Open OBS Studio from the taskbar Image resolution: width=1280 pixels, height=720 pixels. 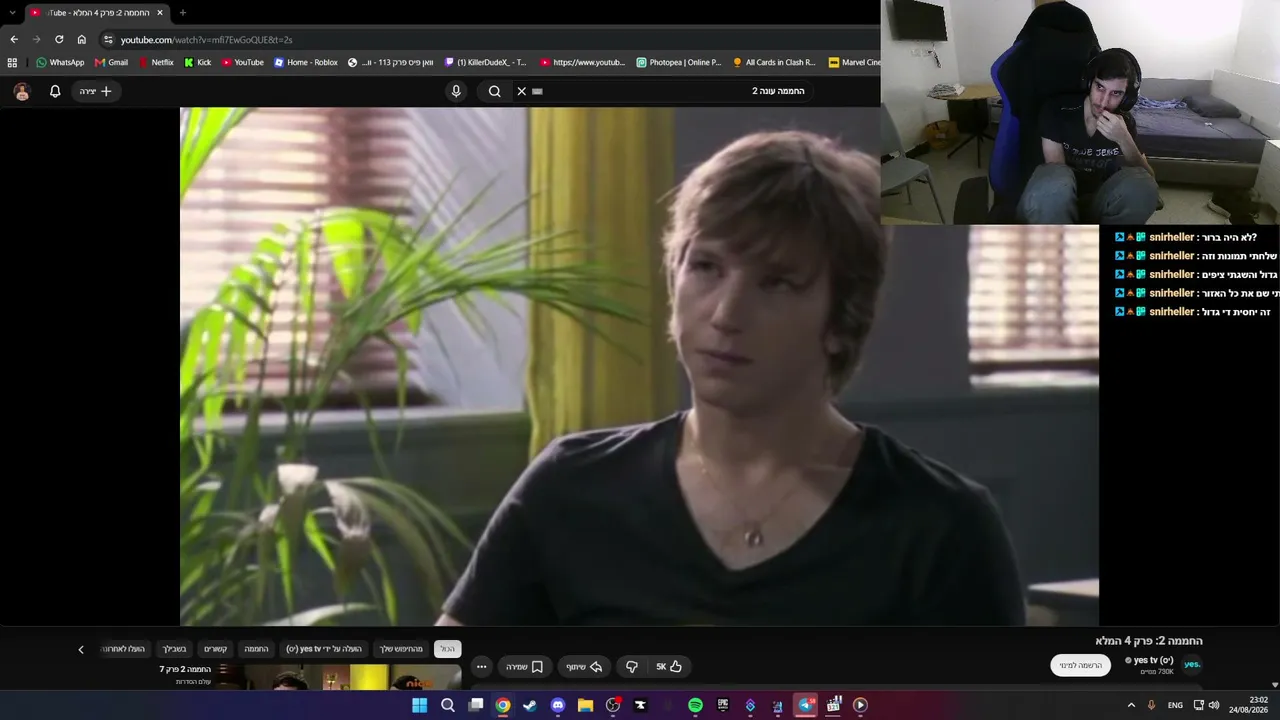[613, 705]
